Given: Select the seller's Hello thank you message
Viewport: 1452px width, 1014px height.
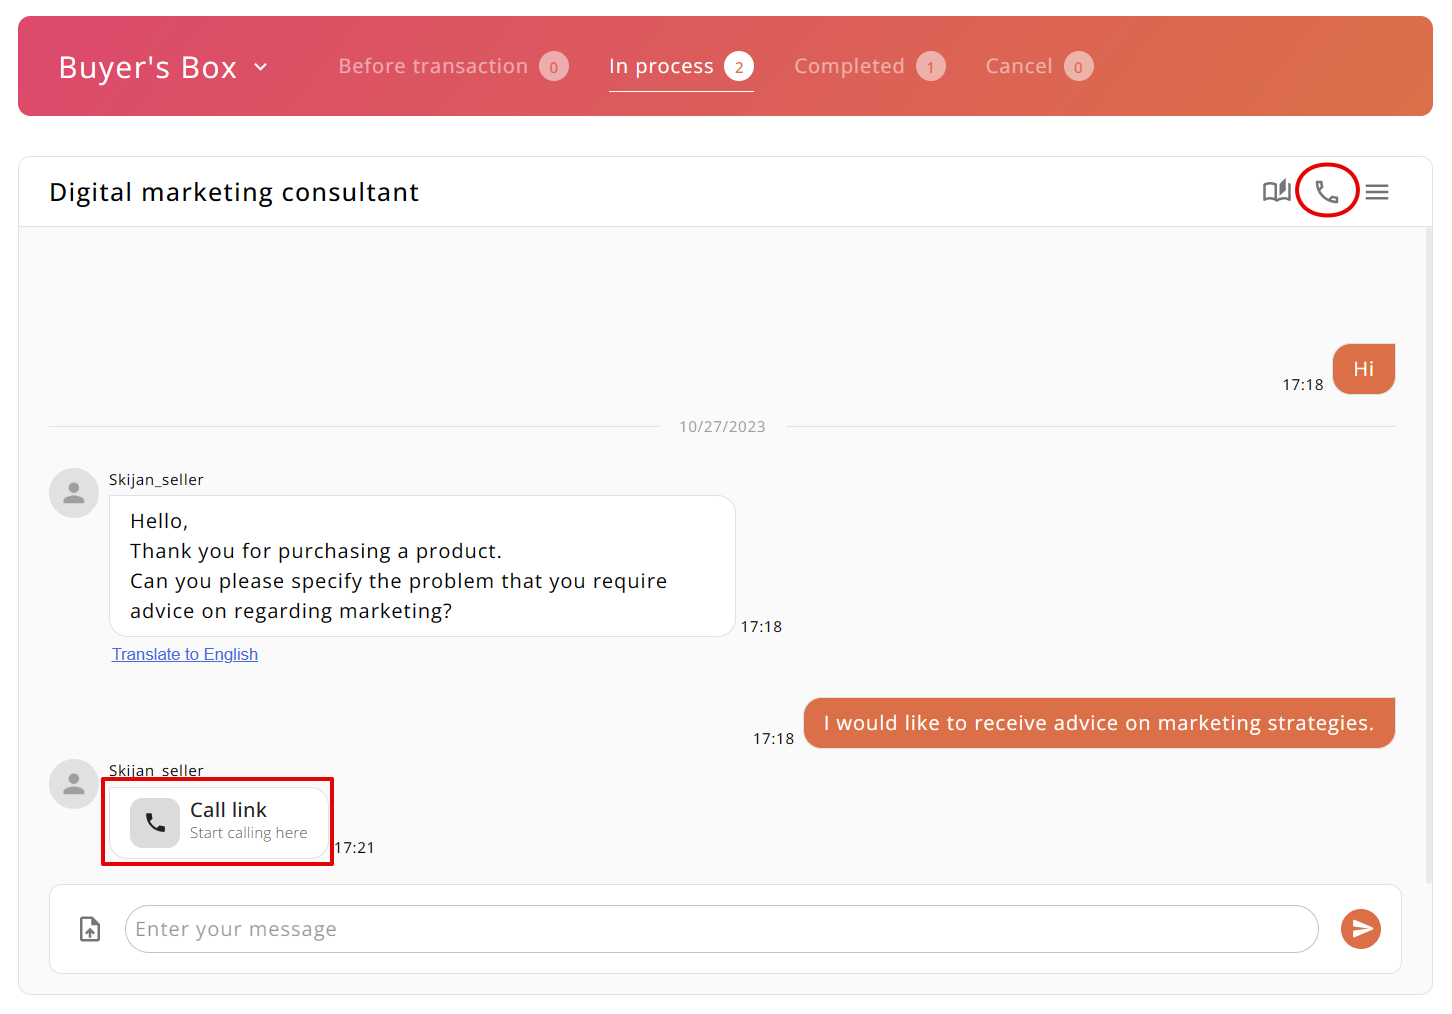Looking at the screenshot, I should tap(422, 566).
